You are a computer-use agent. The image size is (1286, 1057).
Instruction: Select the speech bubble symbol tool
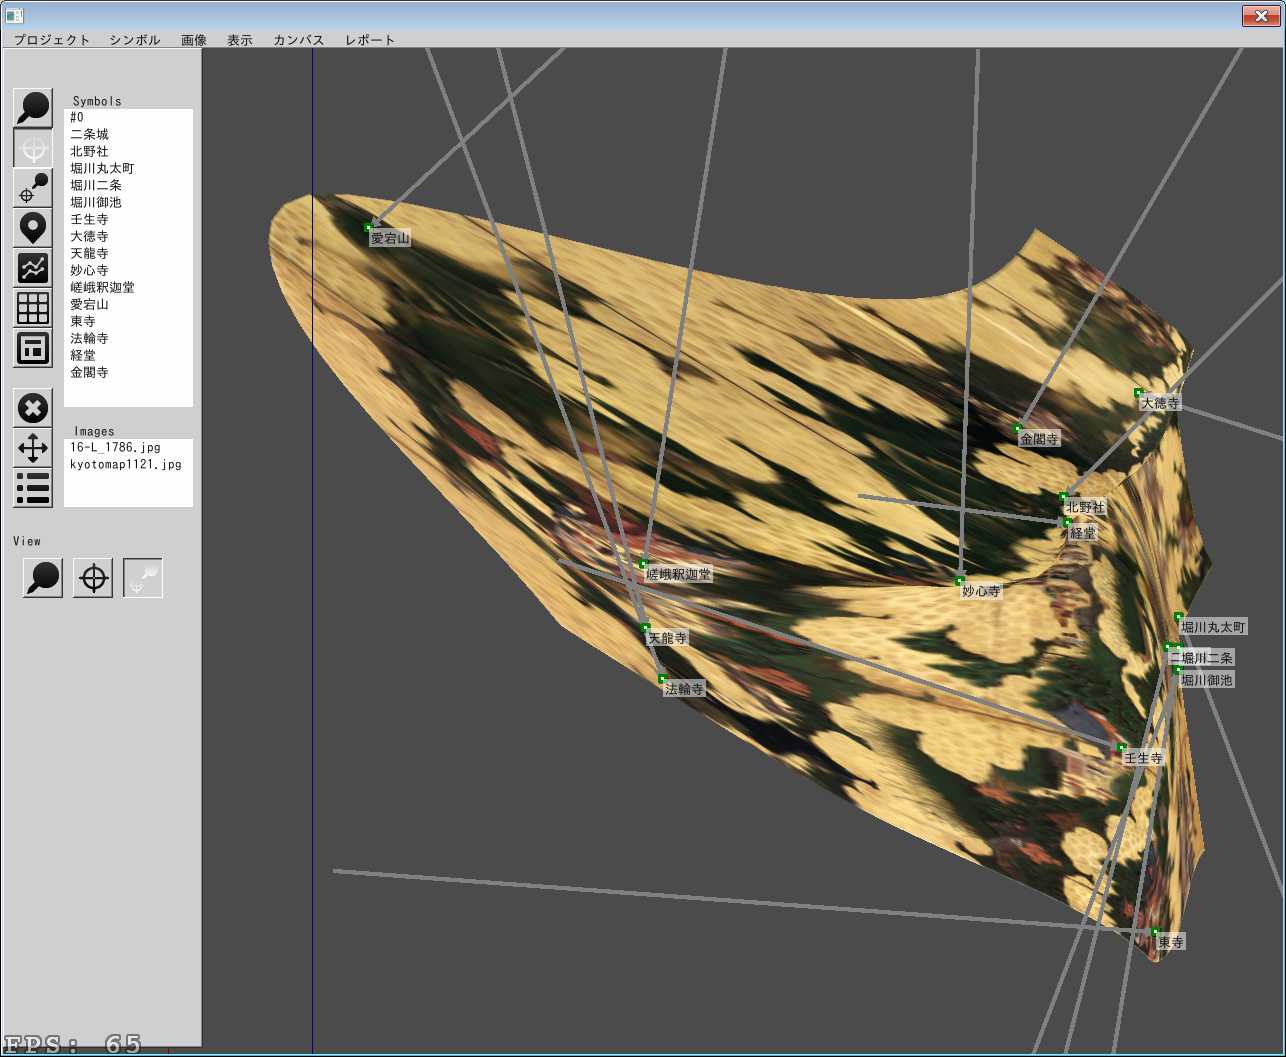33,108
